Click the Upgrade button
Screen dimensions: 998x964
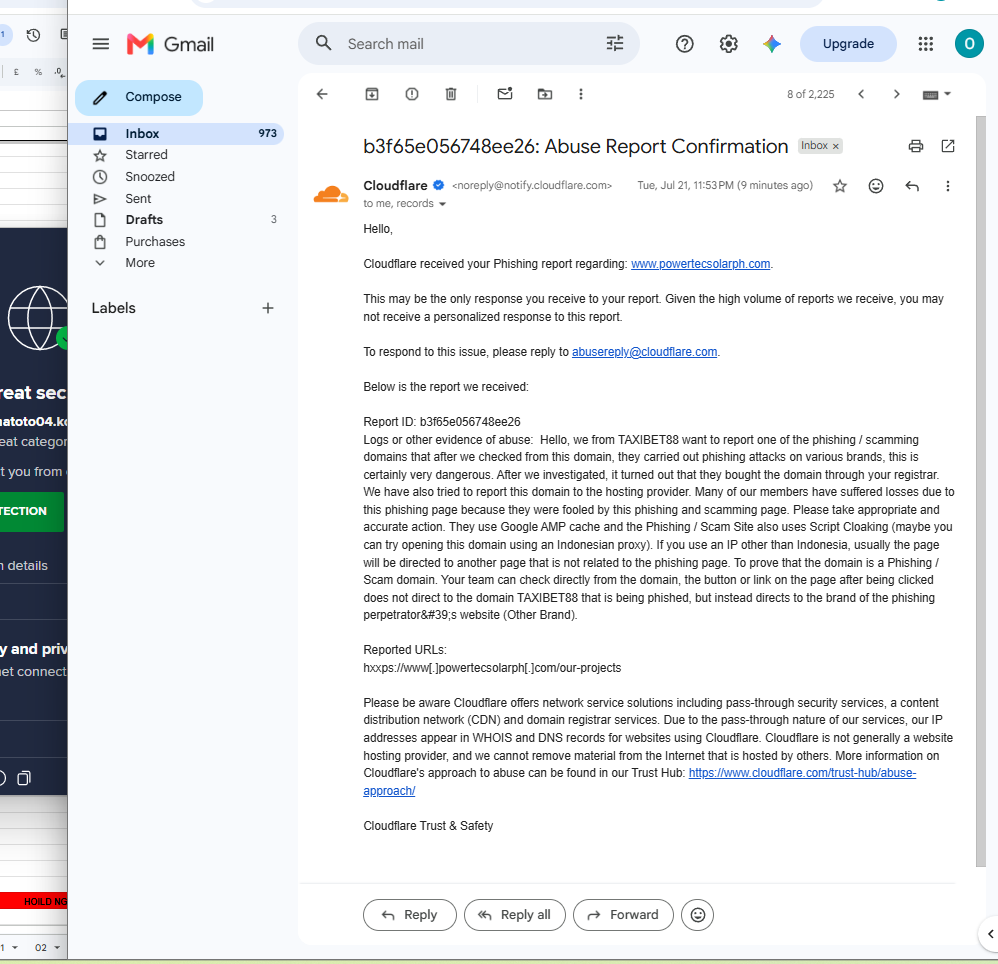point(848,44)
